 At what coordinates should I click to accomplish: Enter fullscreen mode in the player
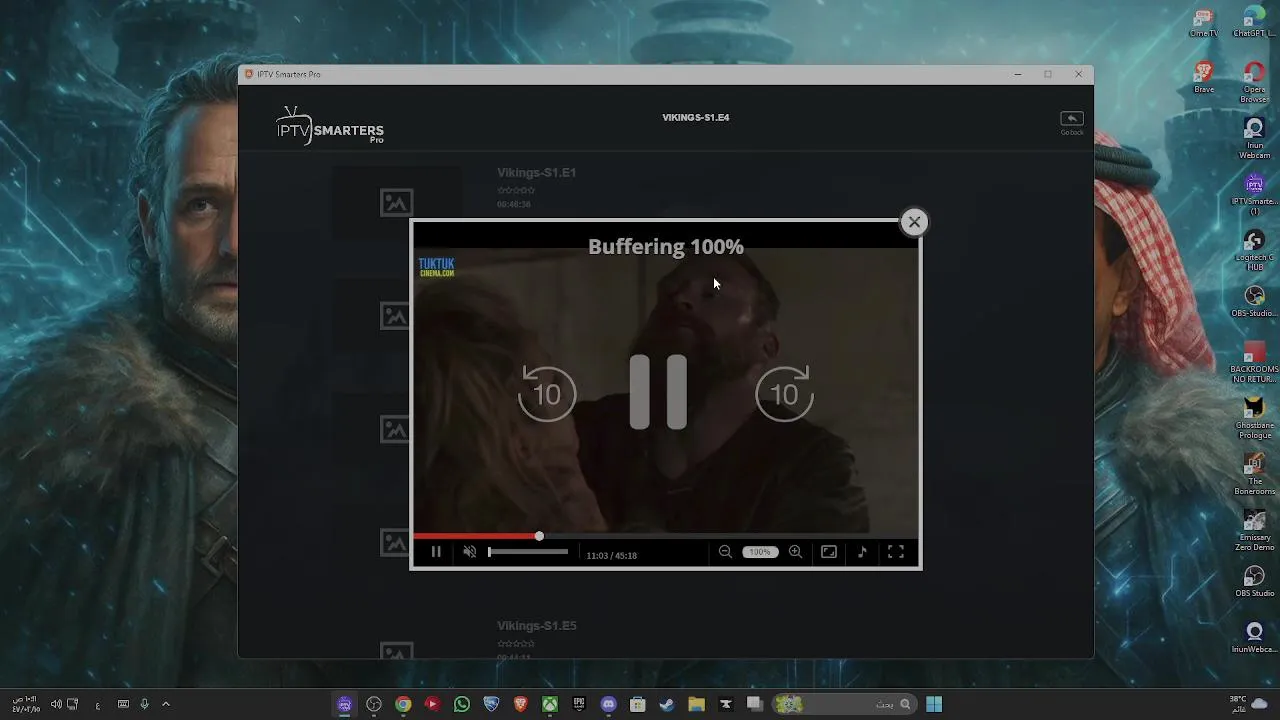pos(896,552)
